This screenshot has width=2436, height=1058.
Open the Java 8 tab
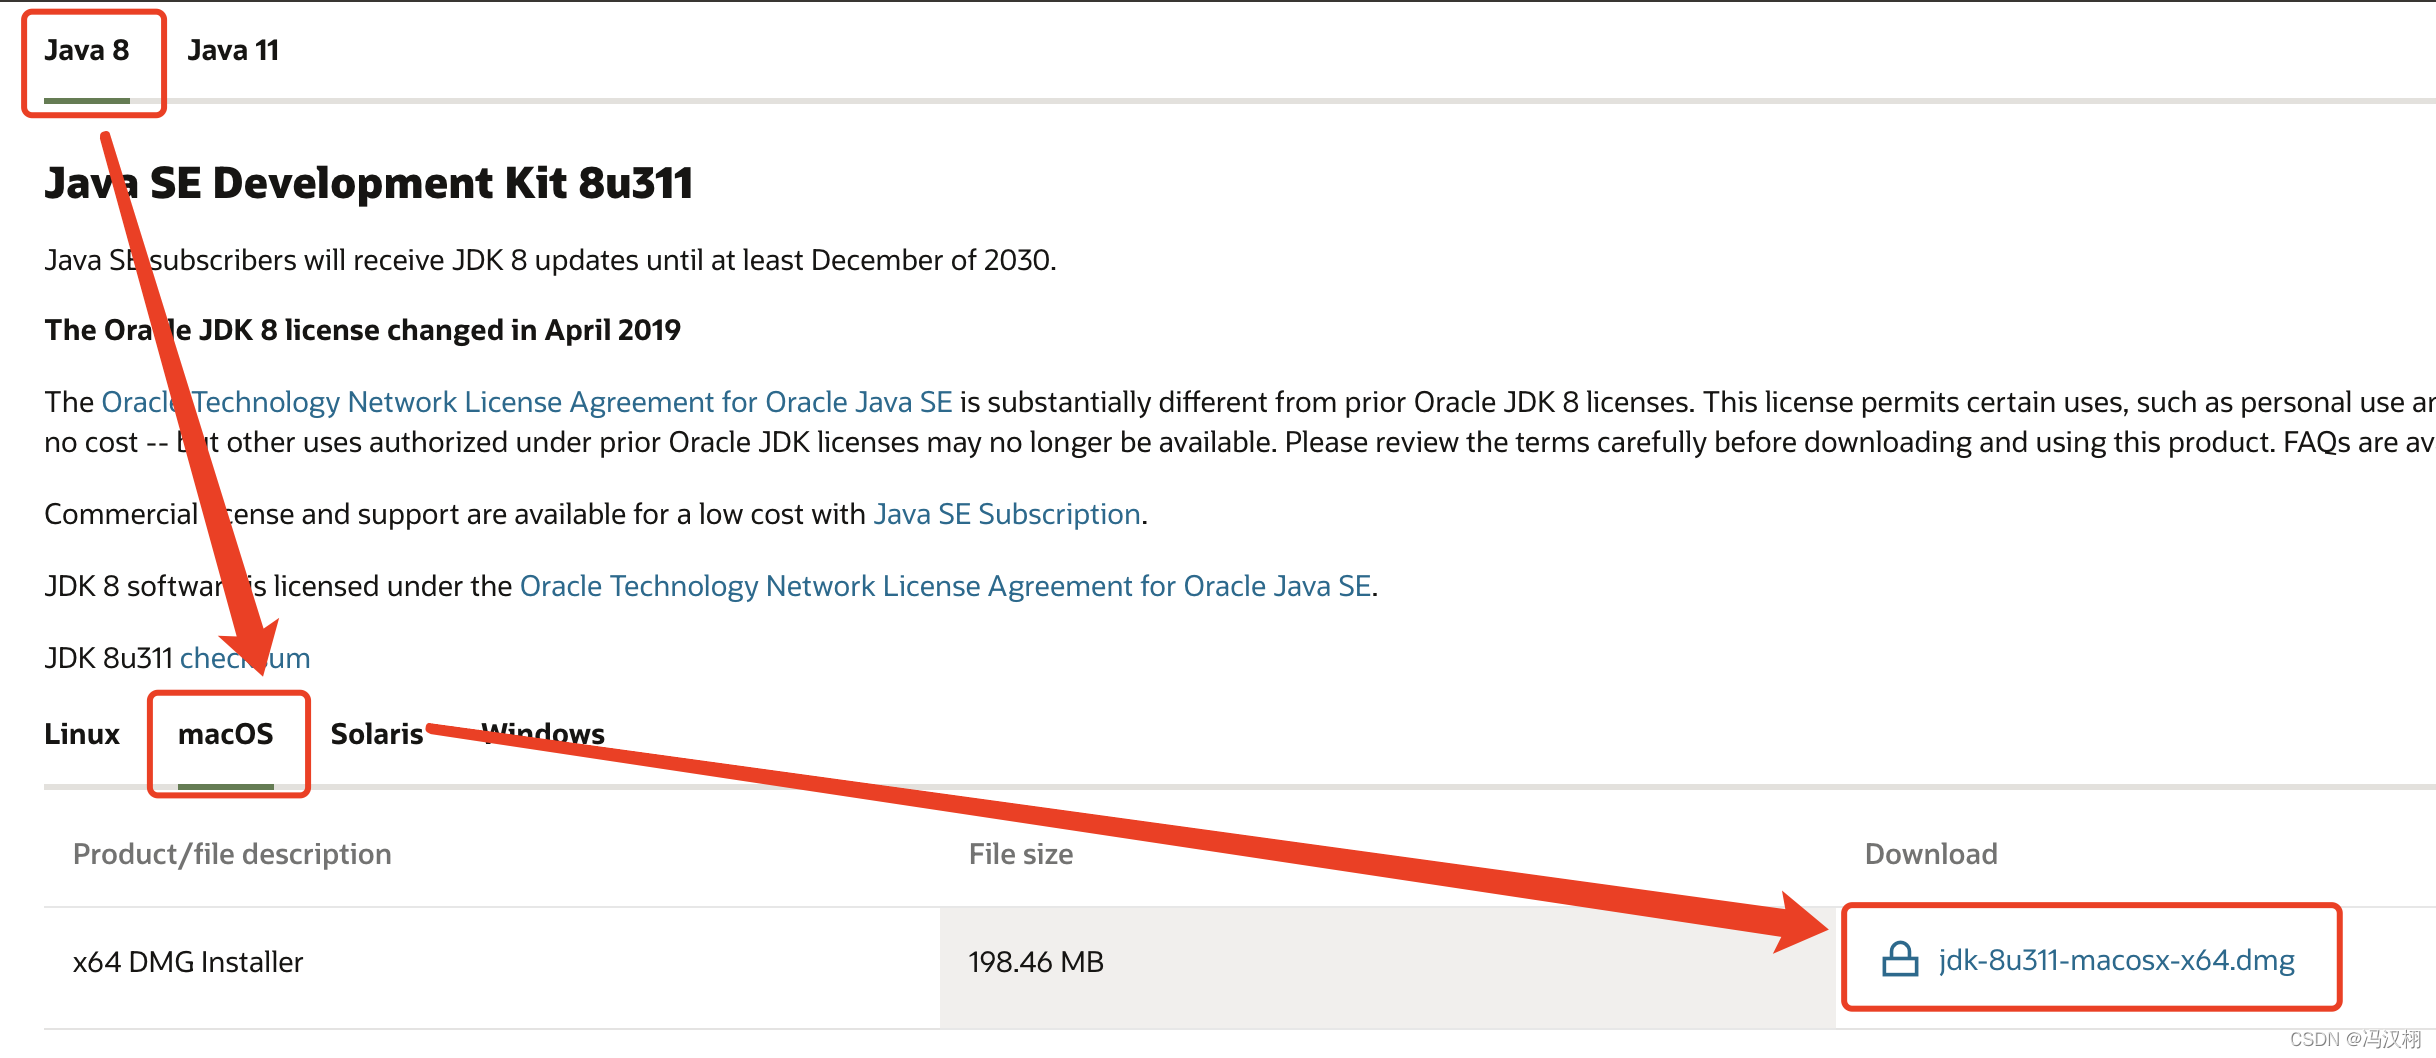coord(87,50)
